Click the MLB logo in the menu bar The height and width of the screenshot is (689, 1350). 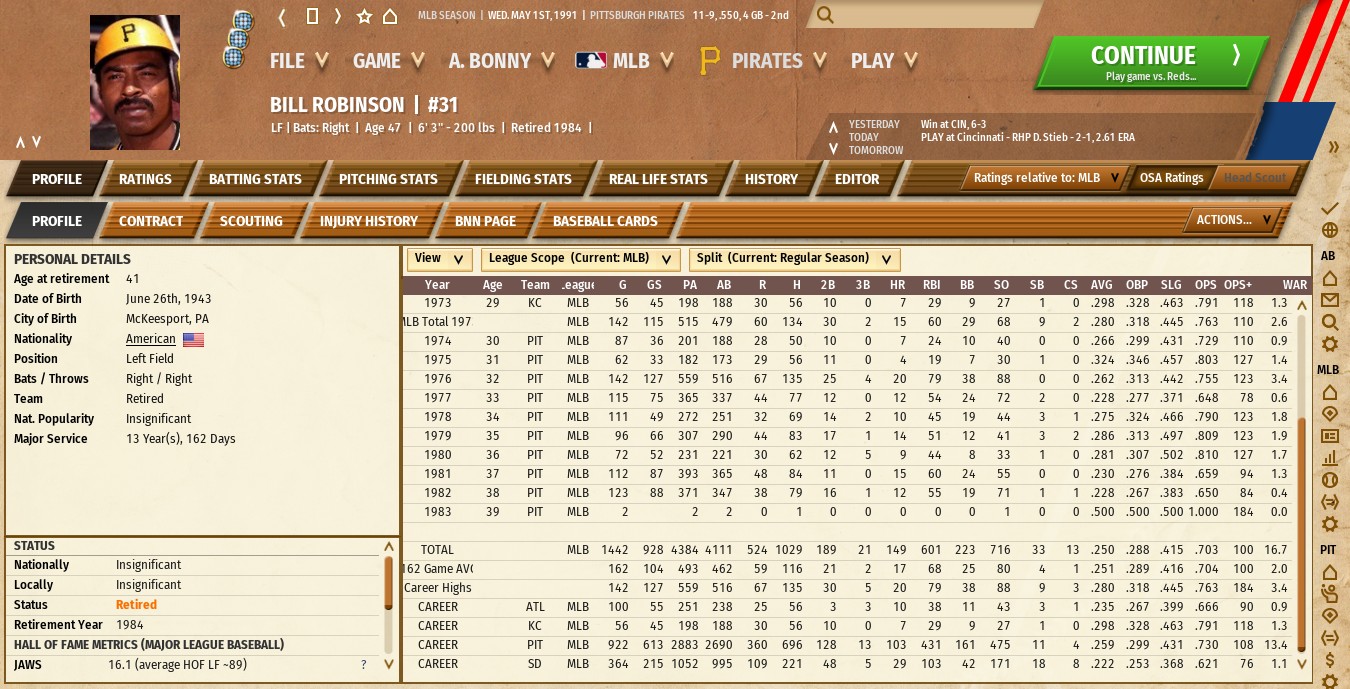click(x=591, y=61)
